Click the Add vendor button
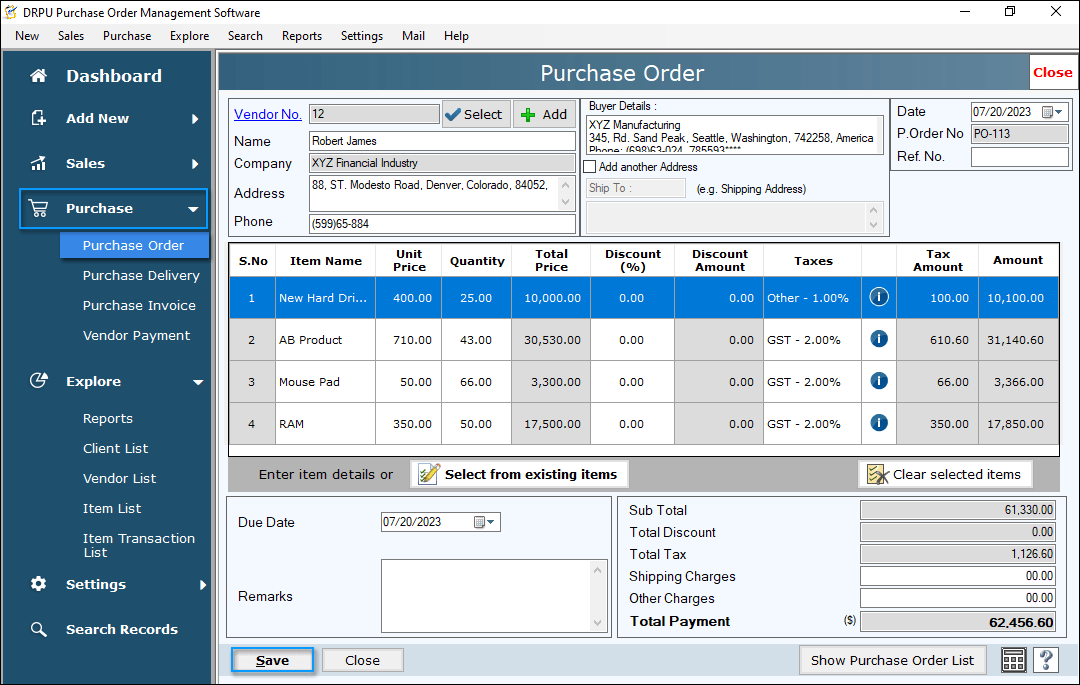The height and width of the screenshot is (685, 1080). pos(544,114)
